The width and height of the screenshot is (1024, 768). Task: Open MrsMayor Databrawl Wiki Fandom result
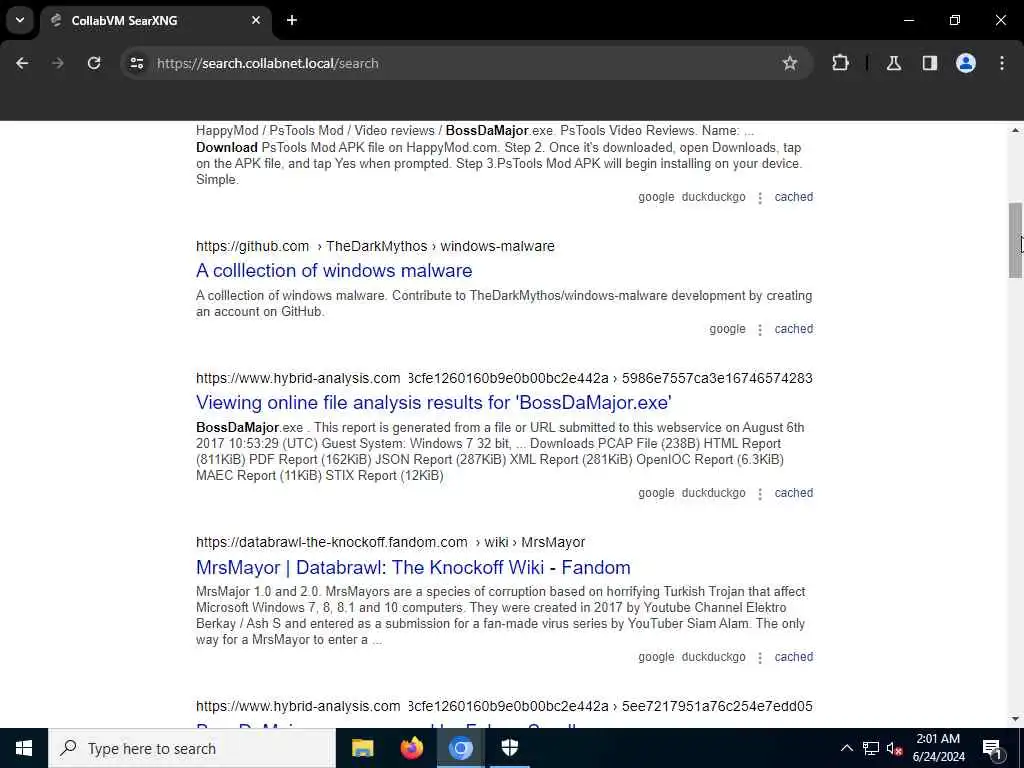click(x=413, y=567)
